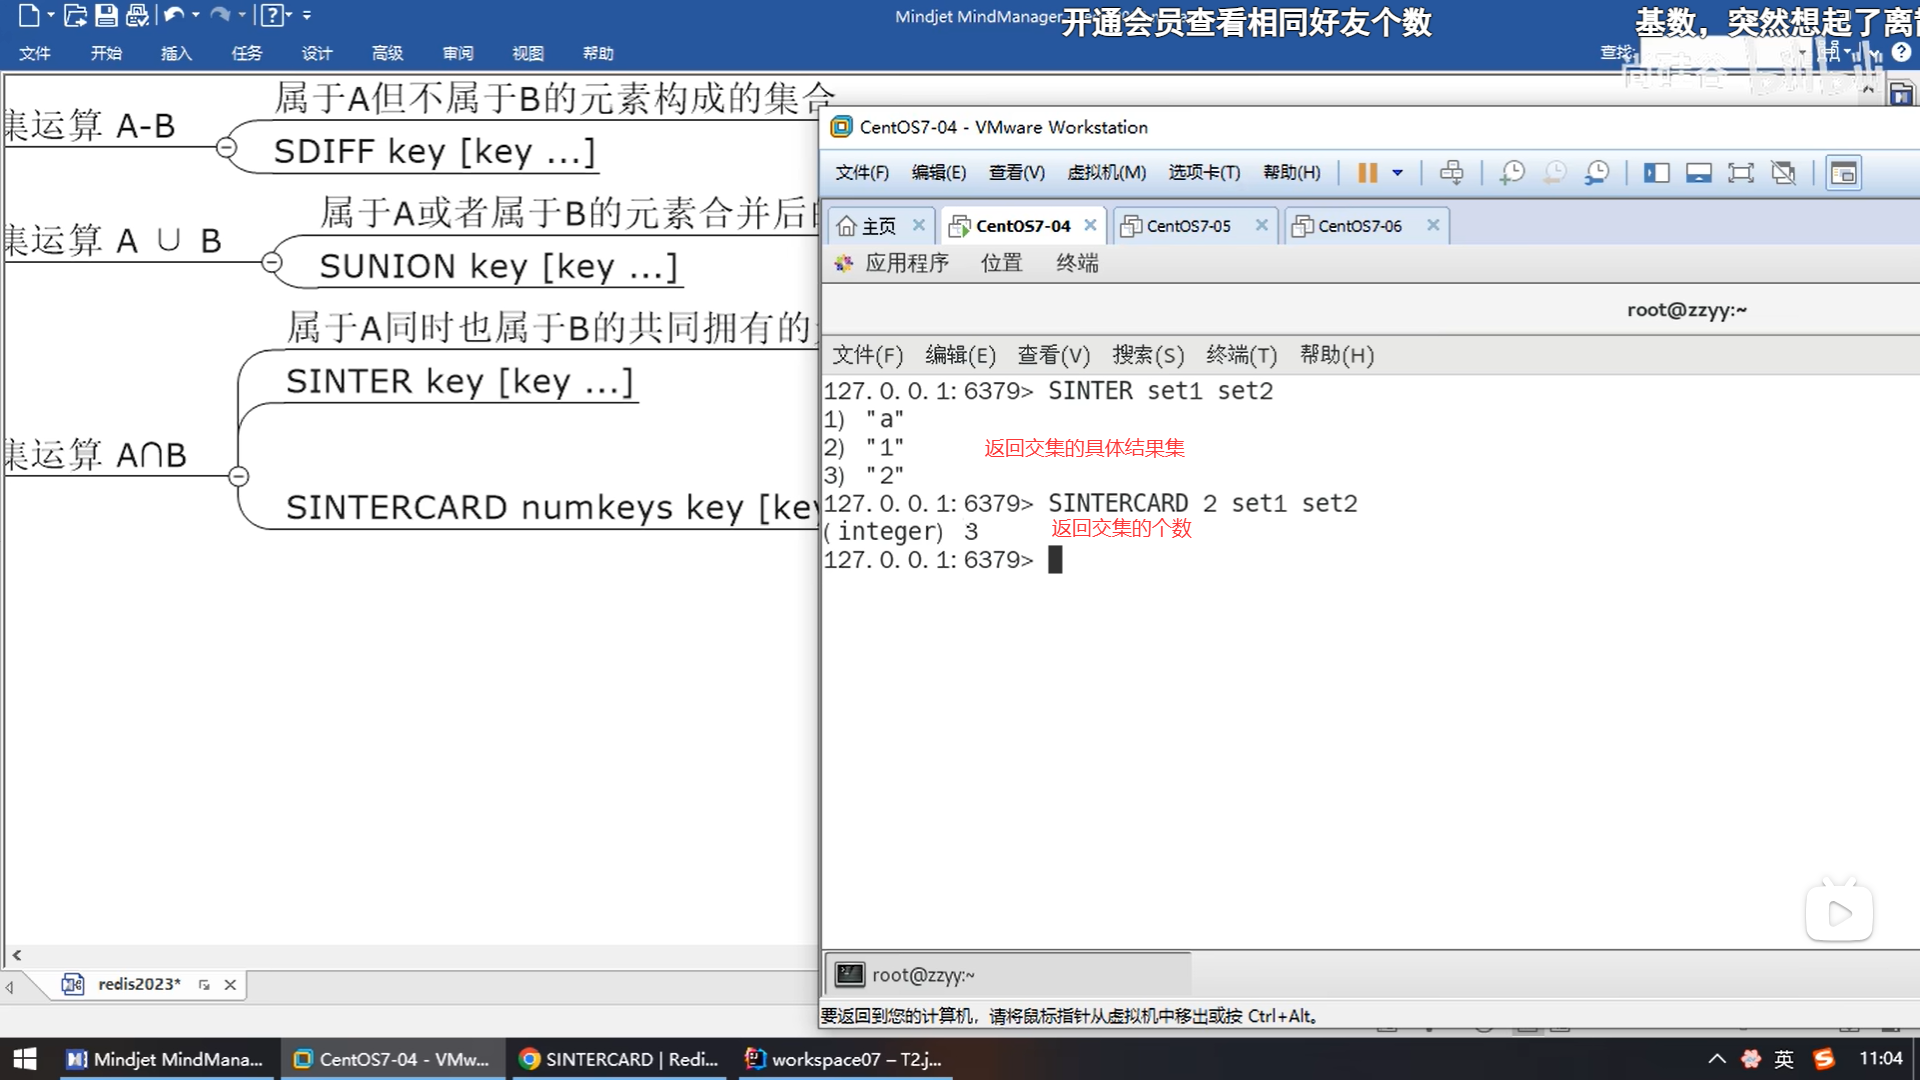
Task: Collapse the SINTER AND SINTERCARD branch node
Action: click(x=238, y=476)
